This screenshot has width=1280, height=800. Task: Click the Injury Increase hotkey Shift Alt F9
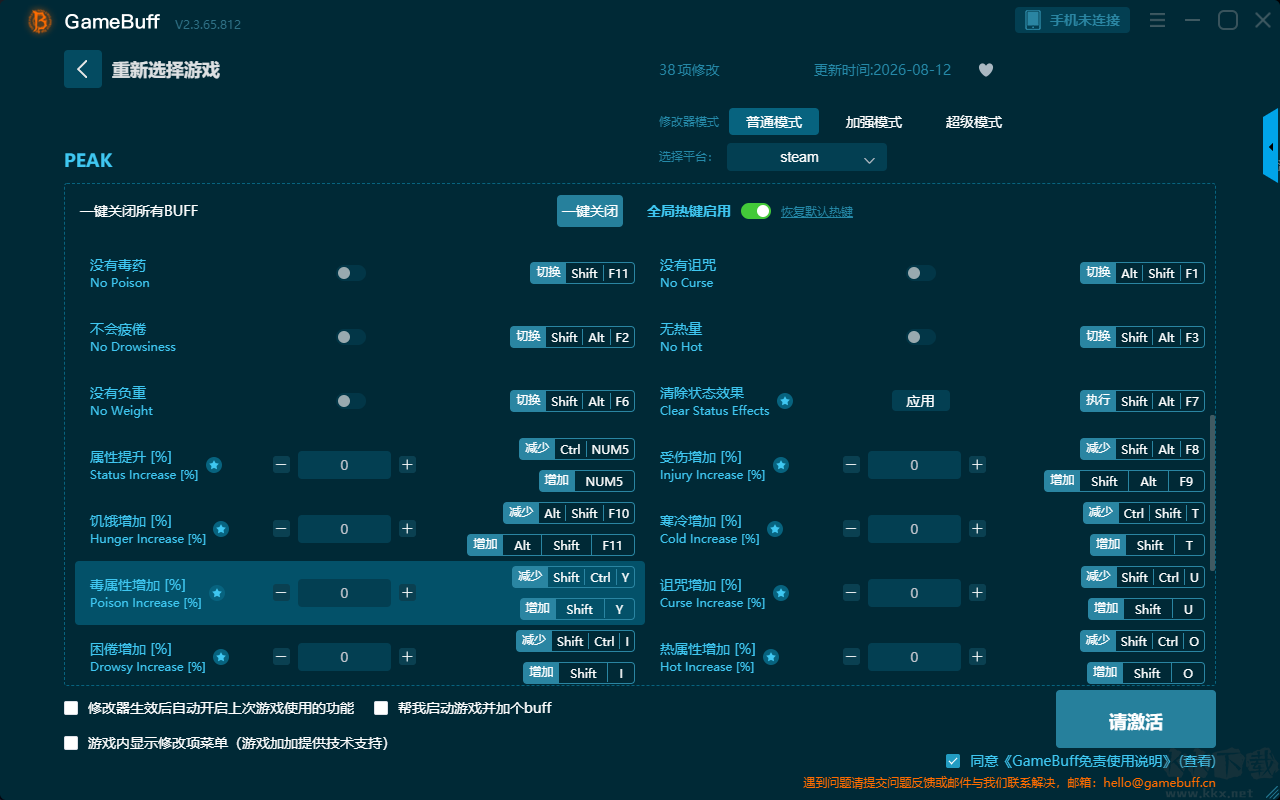(1124, 481)
